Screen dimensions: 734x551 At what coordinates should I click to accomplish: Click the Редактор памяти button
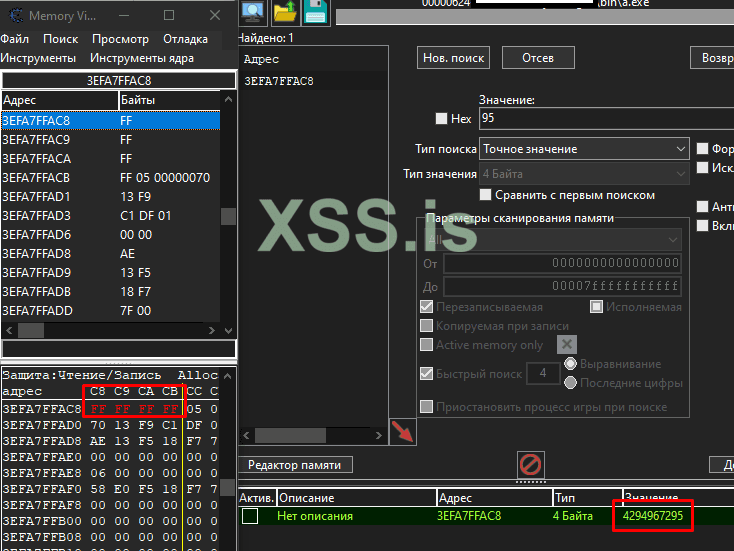pyautogui.click(x=294, y=465)
